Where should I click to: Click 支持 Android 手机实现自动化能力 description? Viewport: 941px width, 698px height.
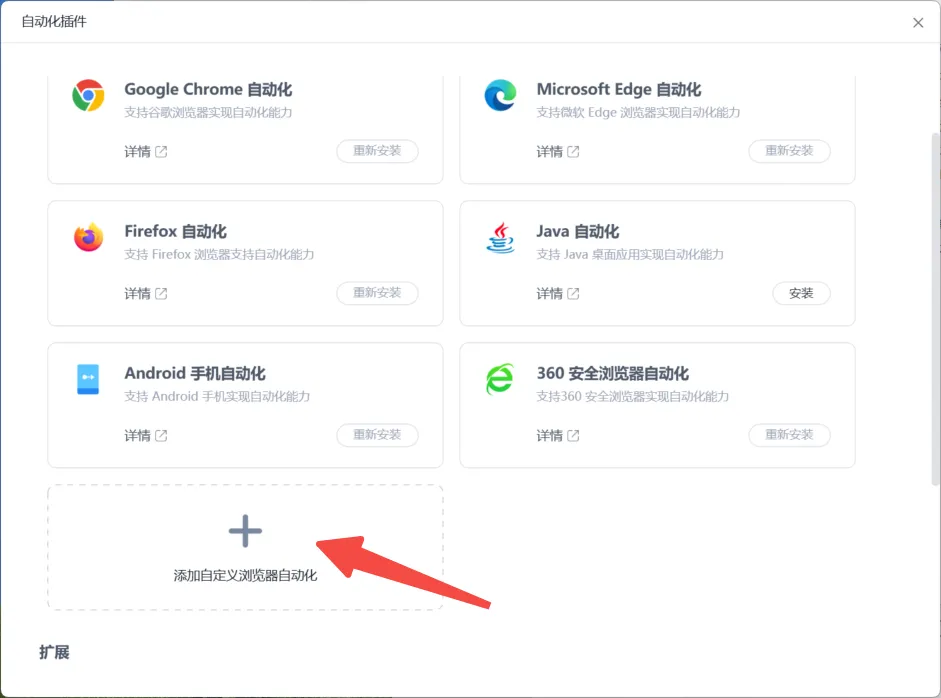[217, 397]
